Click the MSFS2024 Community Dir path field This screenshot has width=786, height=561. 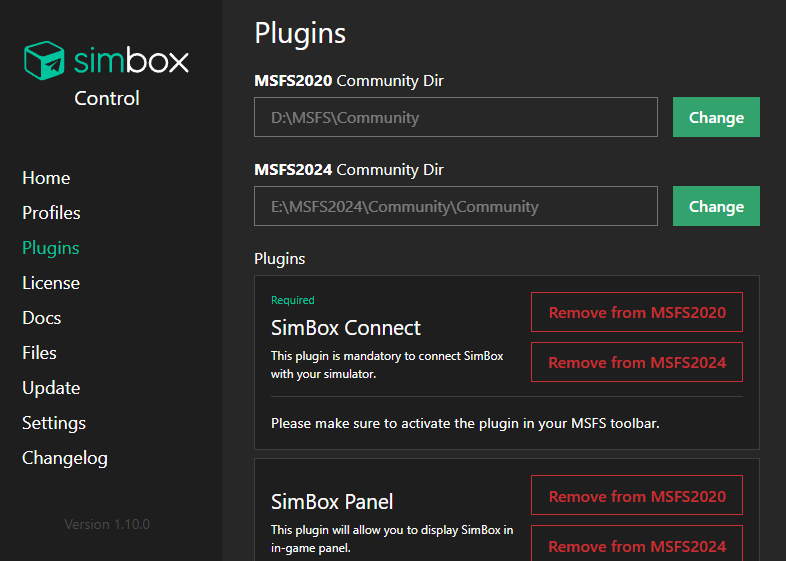456,206
